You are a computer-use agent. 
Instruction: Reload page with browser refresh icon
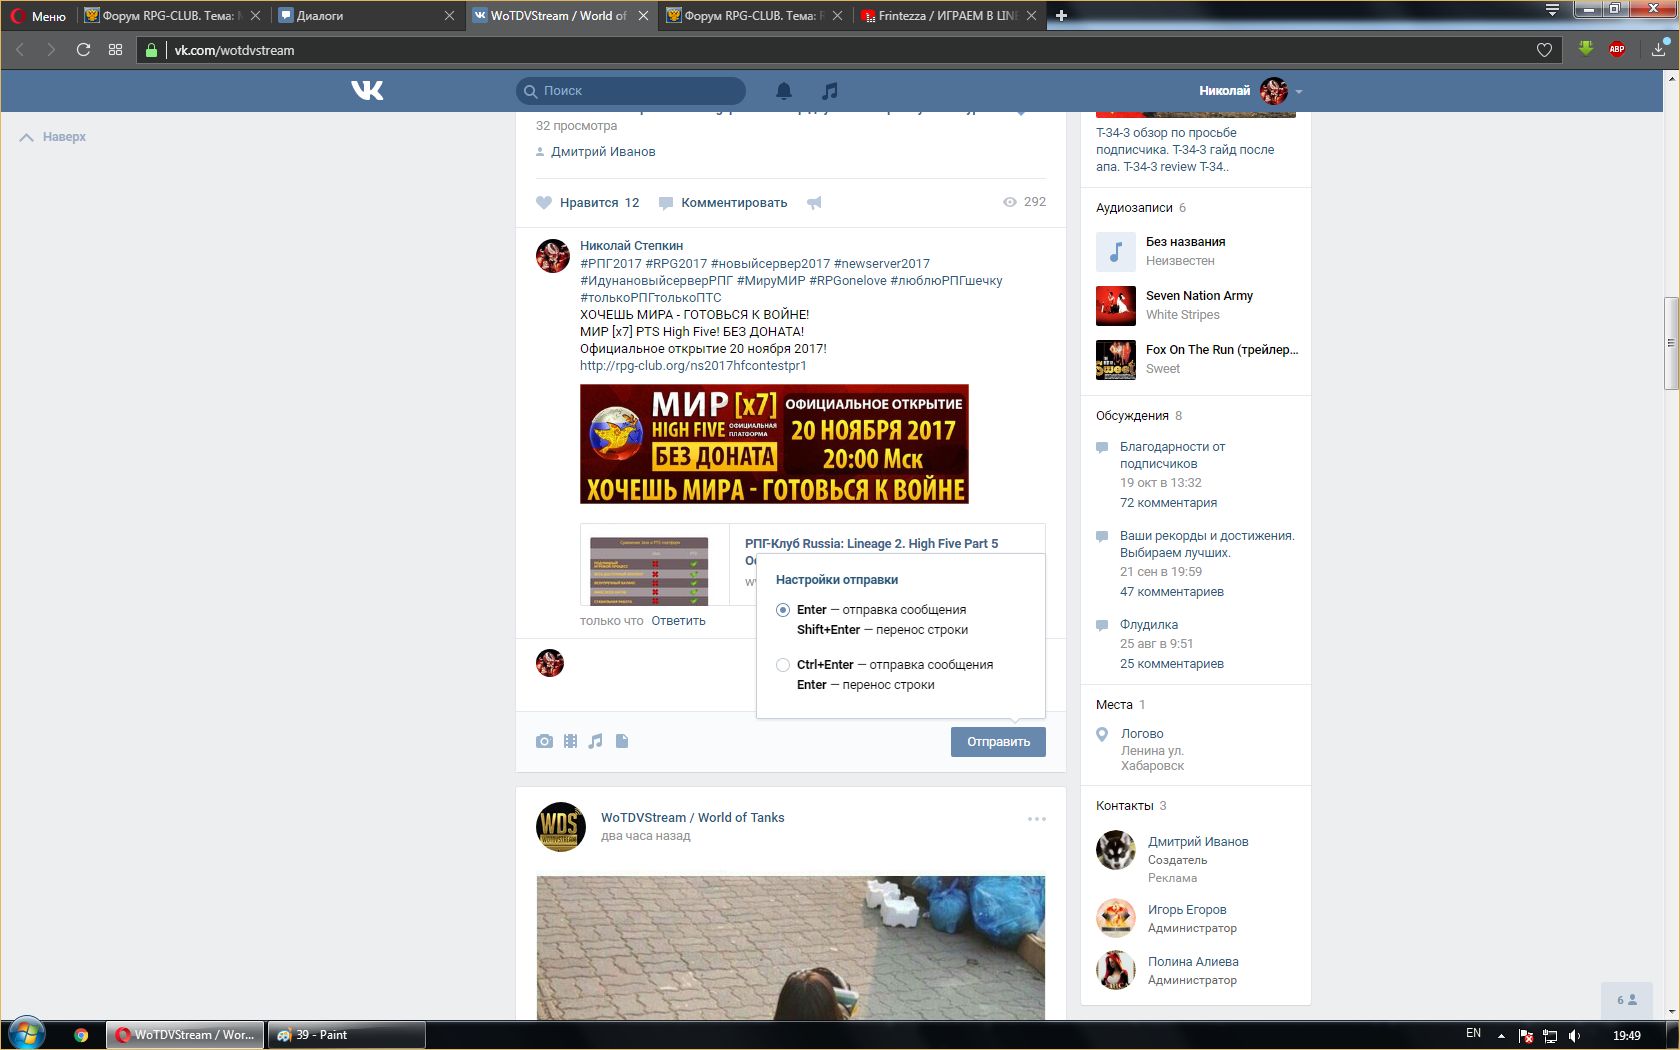83,49
